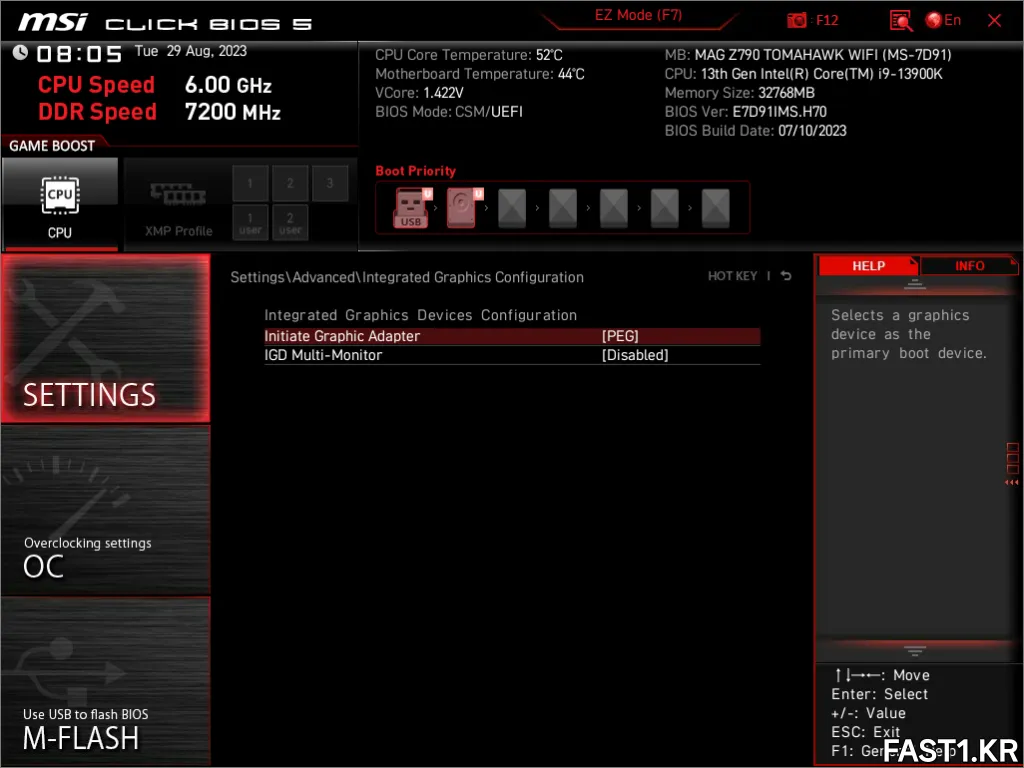Click the VCore 1.422V reading
The image size is (1024, 768).
(x=419, y=93)
